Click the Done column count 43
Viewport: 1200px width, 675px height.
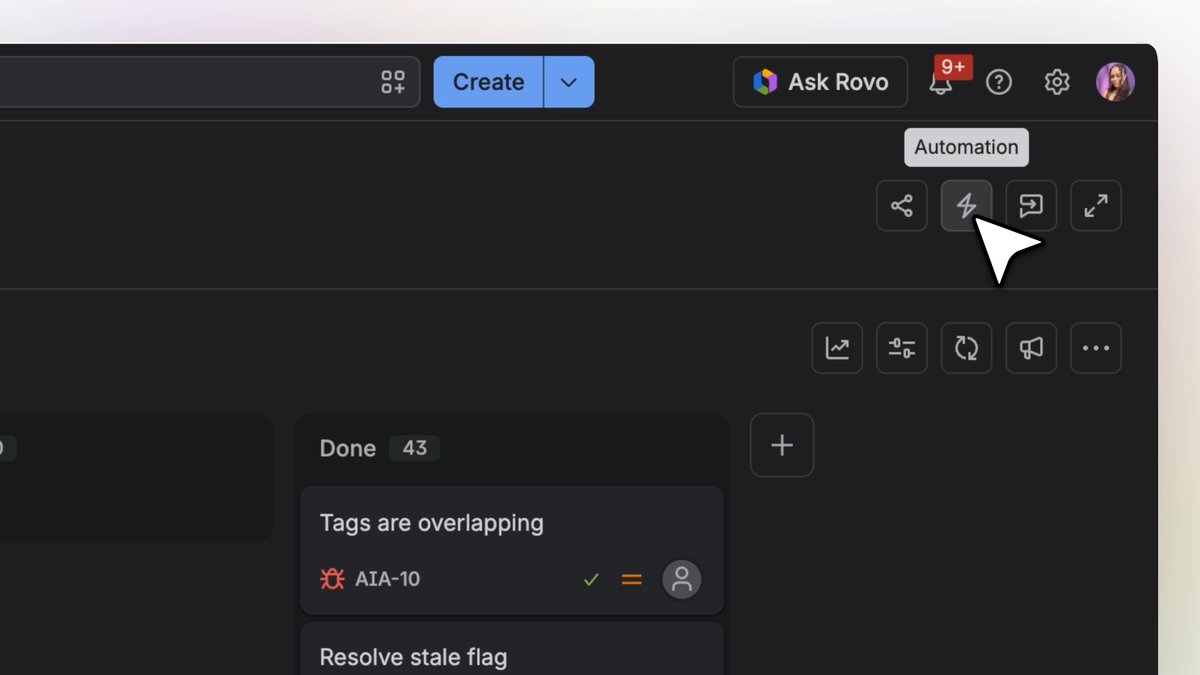pyautogui.click(x=415, y=448)
